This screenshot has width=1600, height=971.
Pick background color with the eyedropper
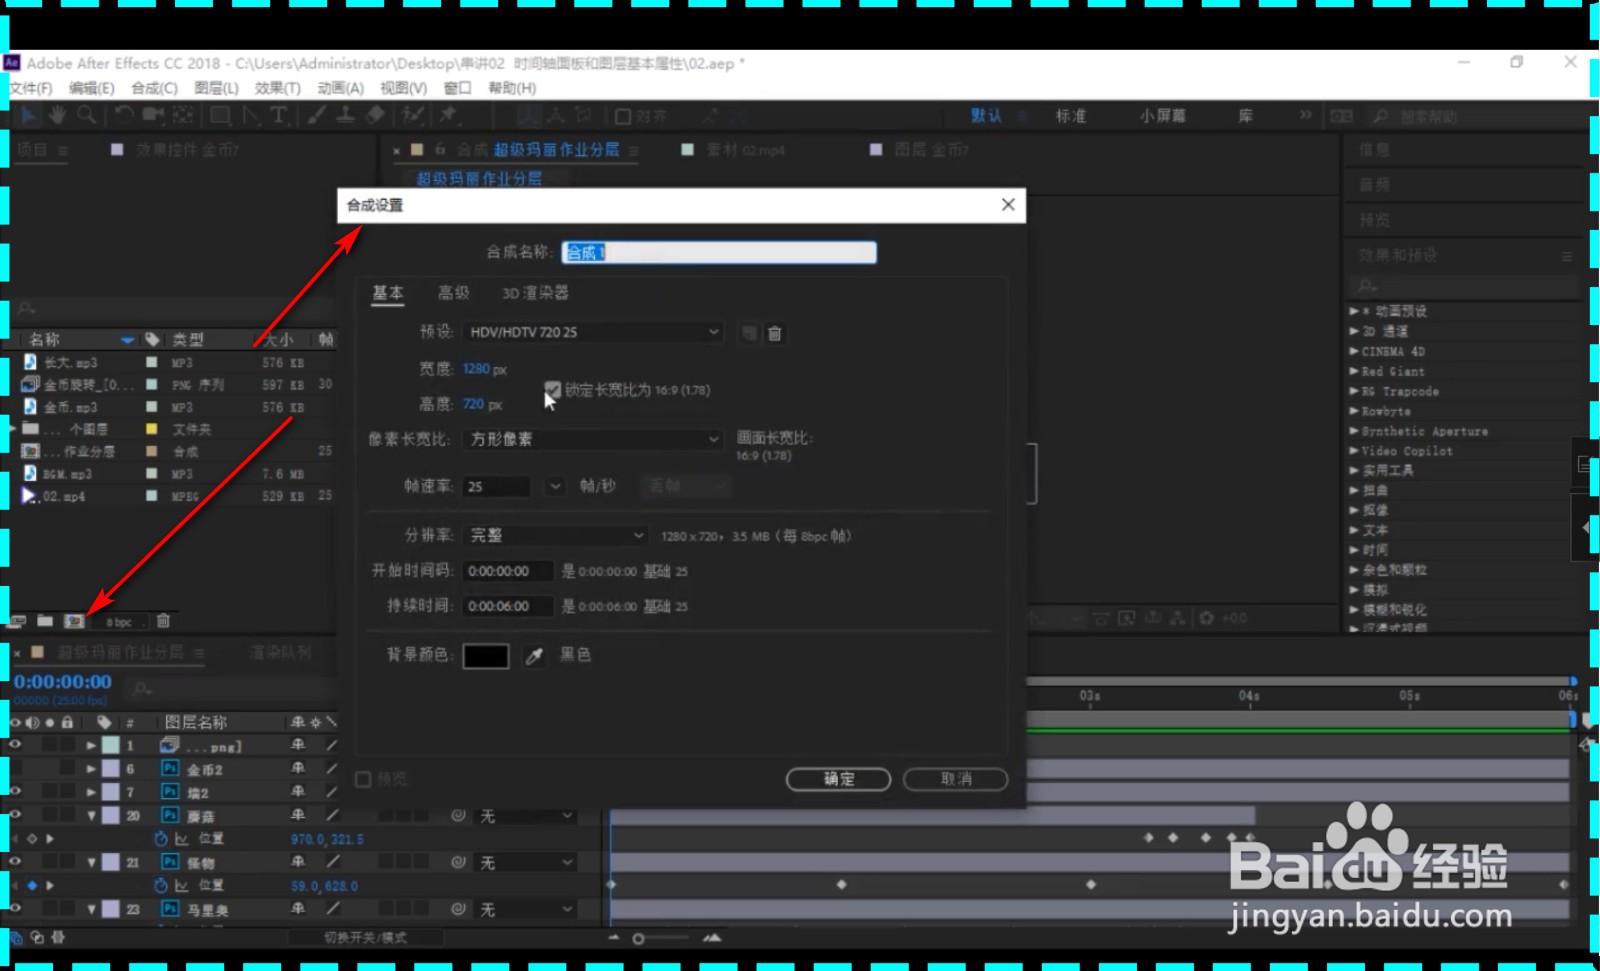(535, 656)
